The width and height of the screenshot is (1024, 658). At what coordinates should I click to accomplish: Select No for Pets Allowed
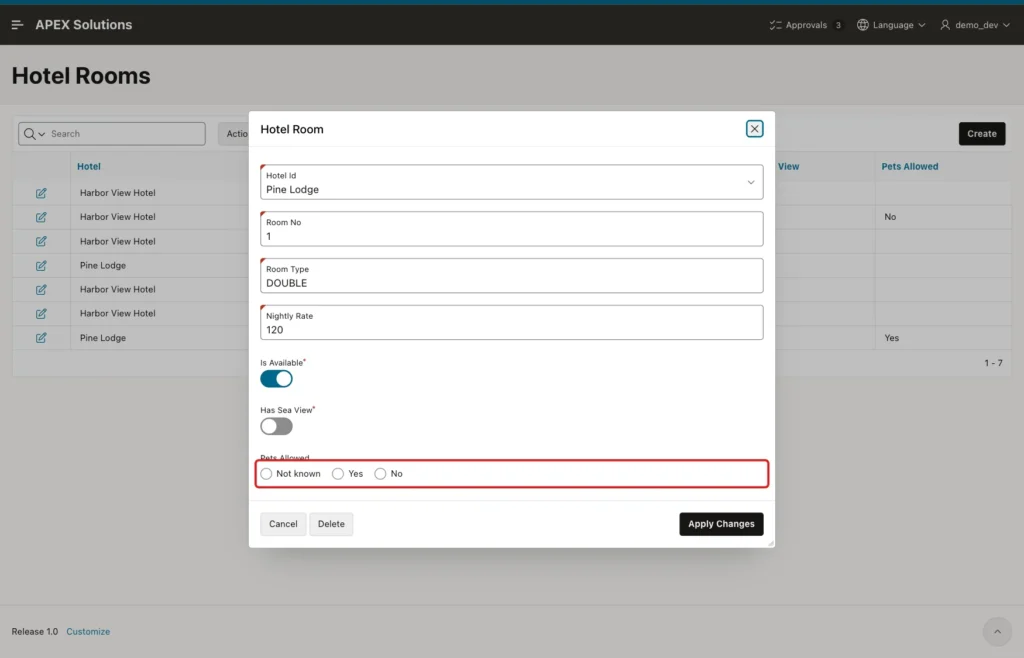click(380, 474)
